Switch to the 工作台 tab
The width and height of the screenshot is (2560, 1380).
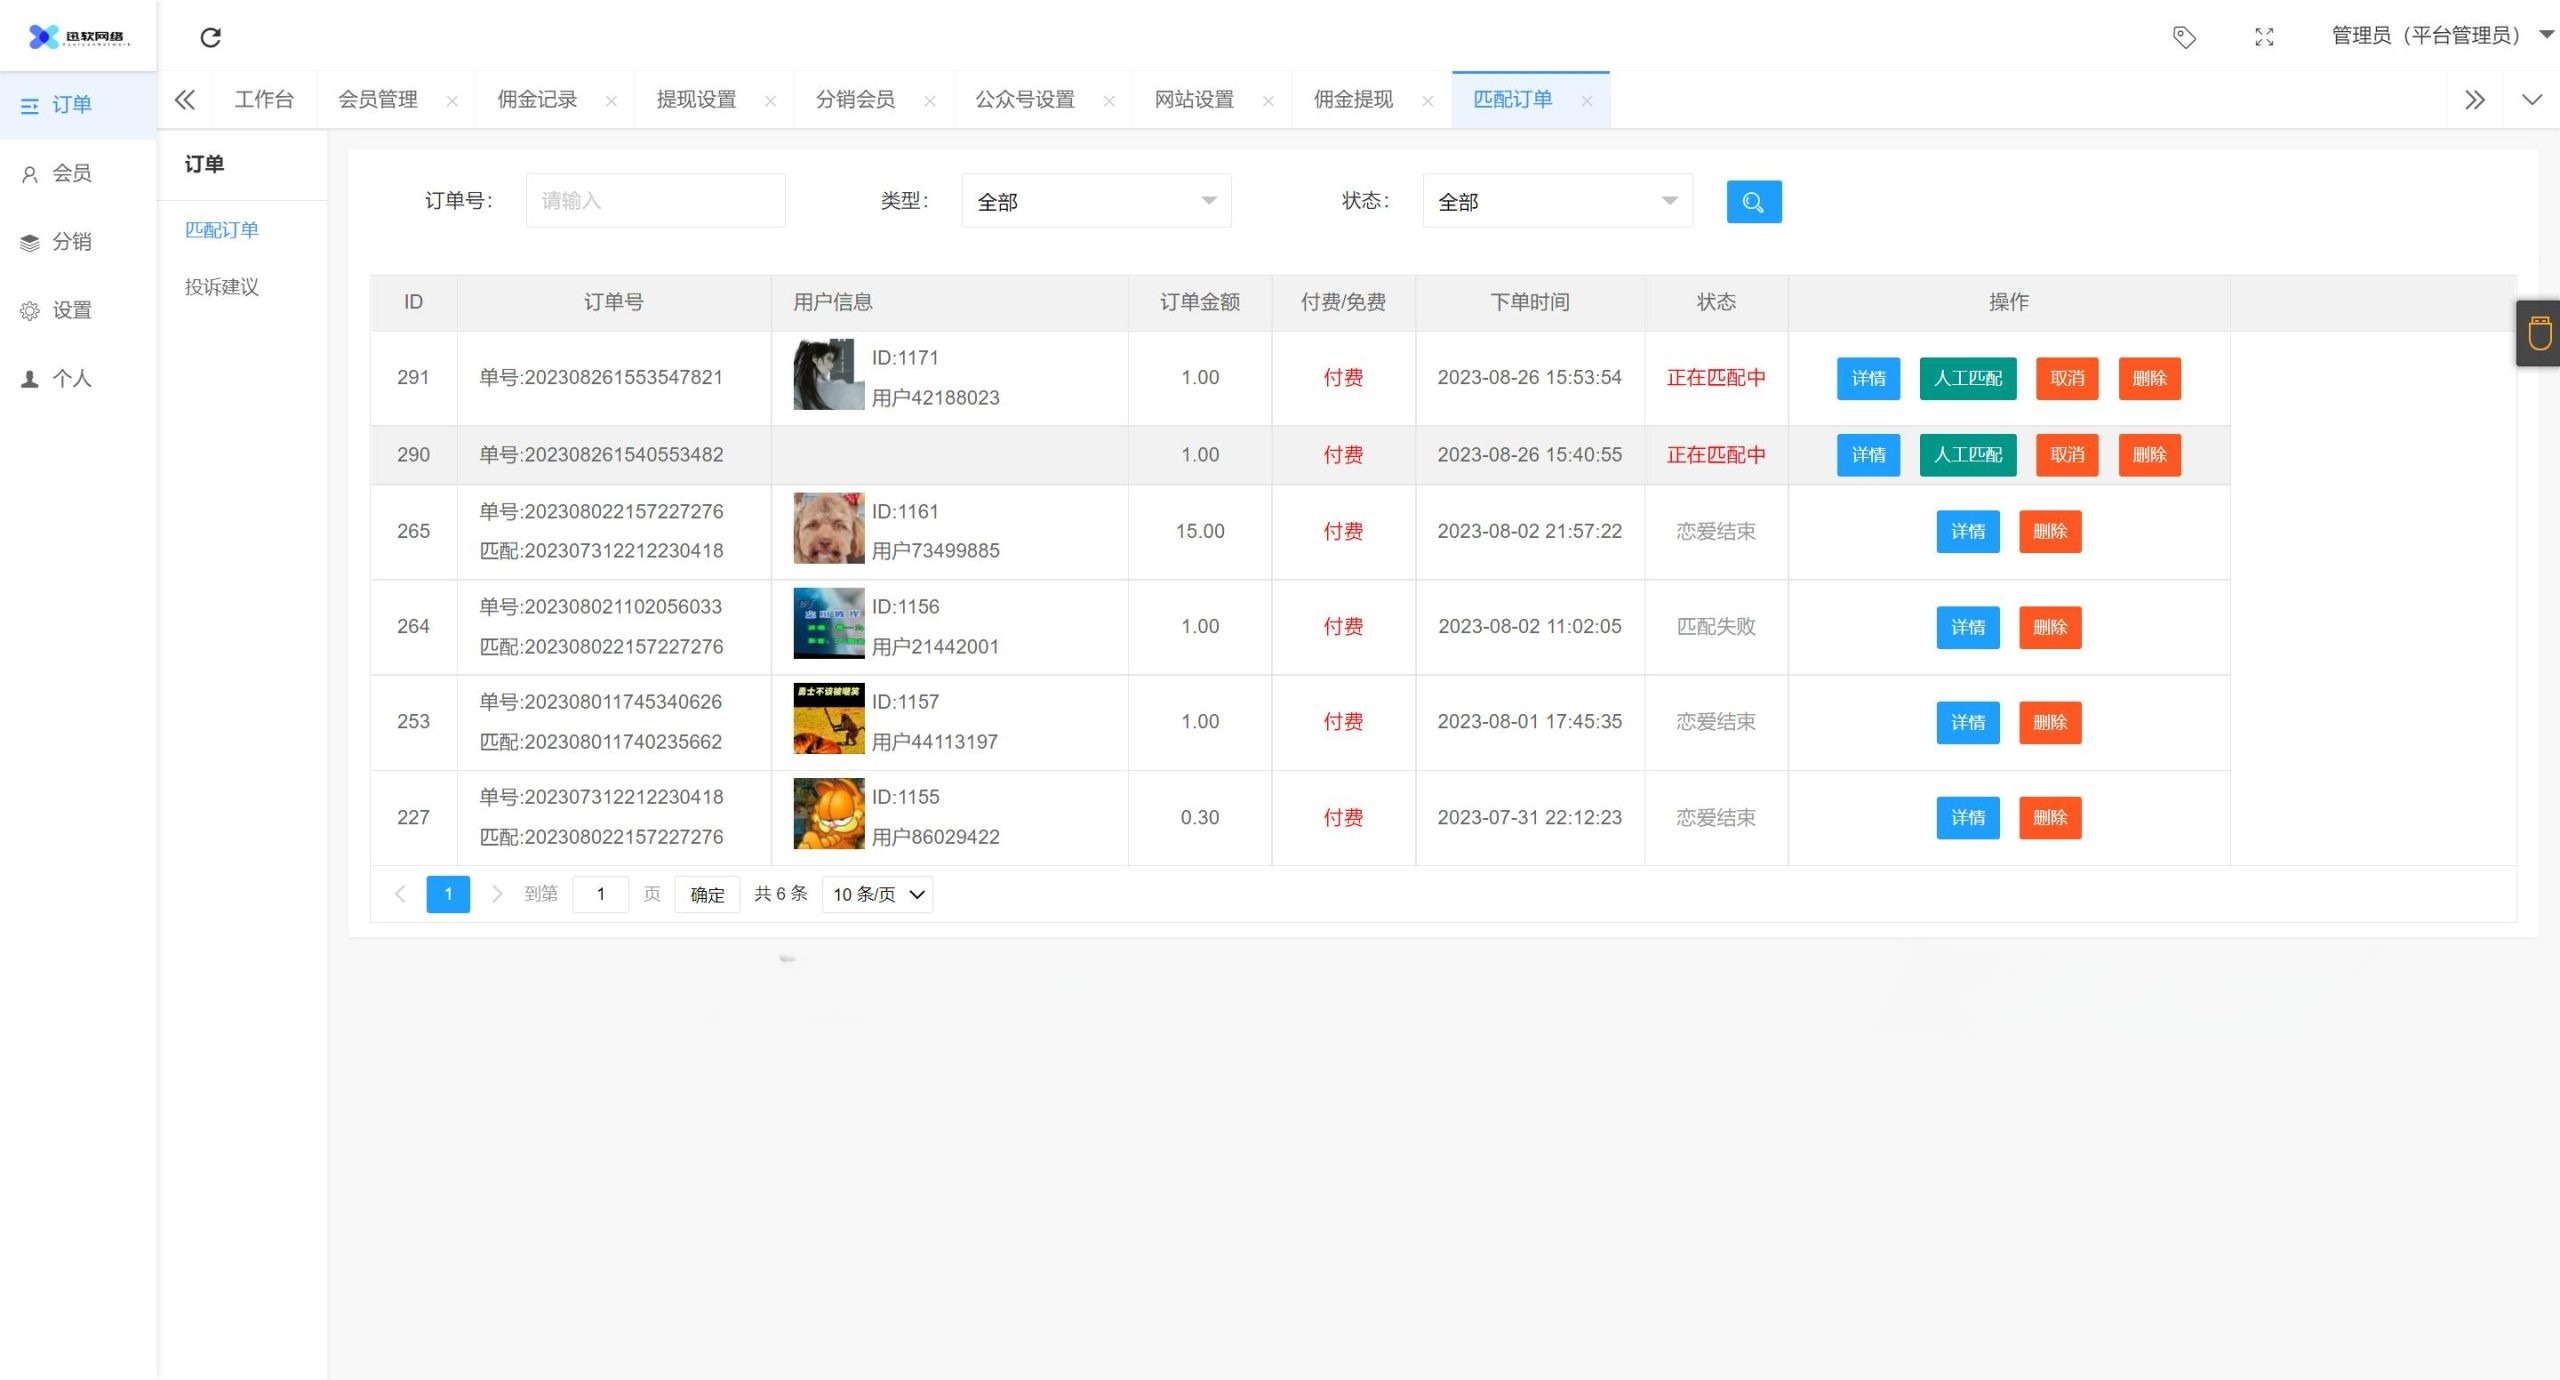264,99
